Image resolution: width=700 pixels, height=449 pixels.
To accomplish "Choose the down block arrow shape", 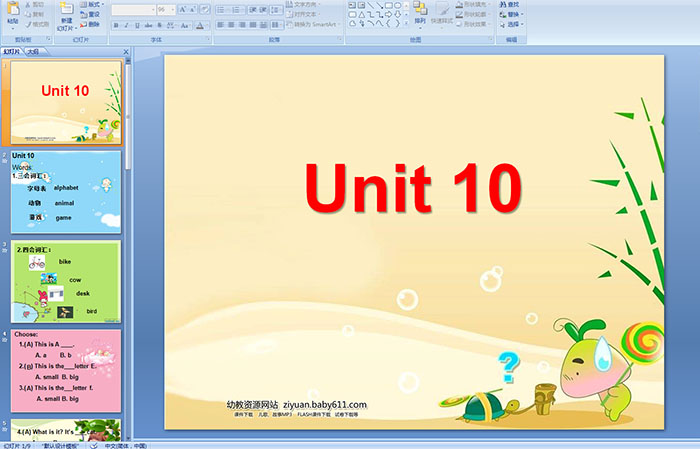I will tap(397, 15).
